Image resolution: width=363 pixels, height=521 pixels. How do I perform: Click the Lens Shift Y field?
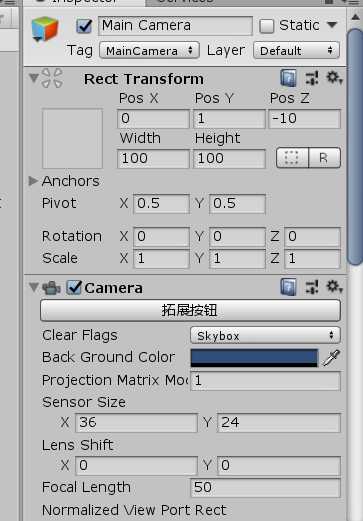[279, 466]
